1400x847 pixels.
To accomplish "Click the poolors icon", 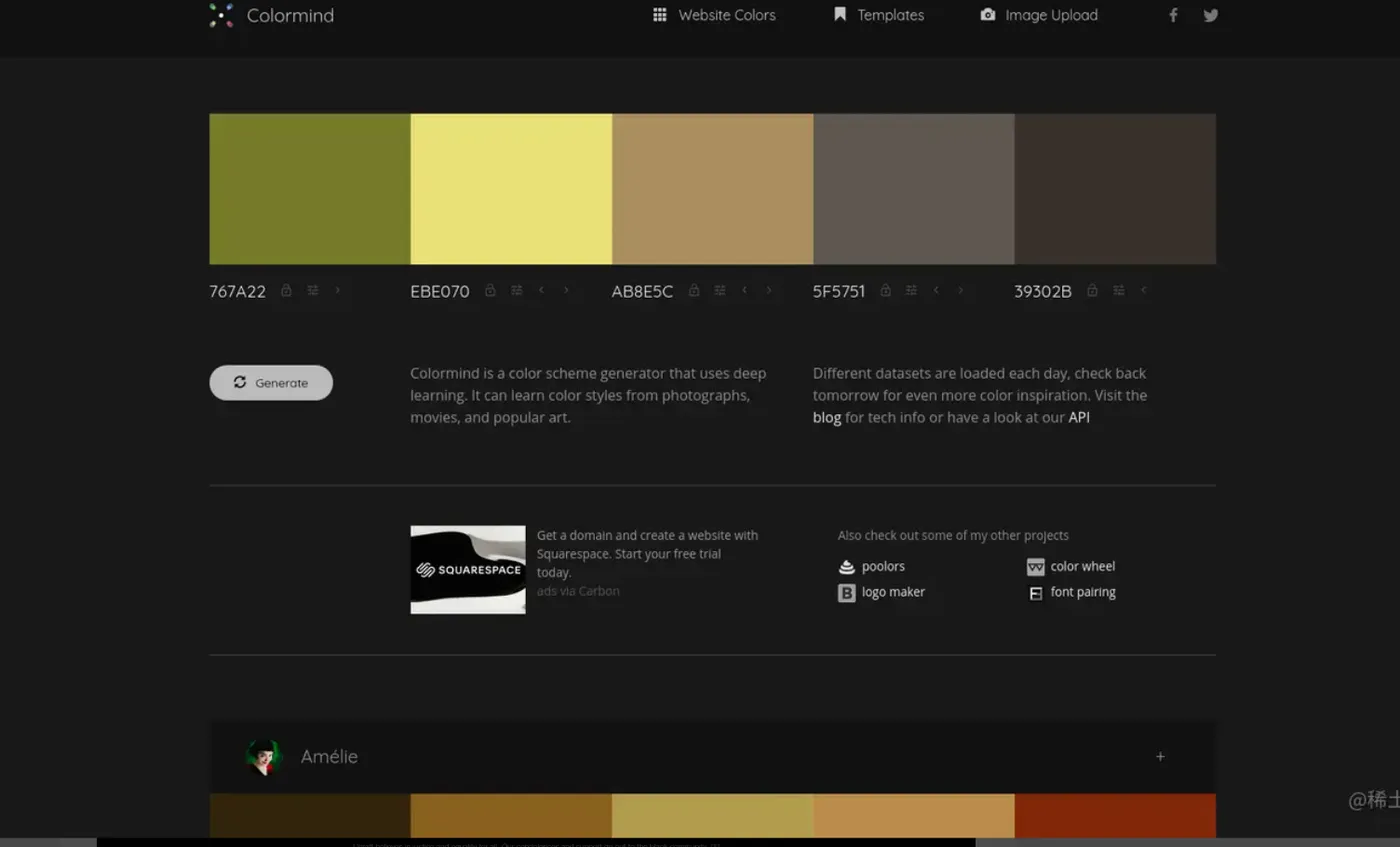I will [847, 567].
